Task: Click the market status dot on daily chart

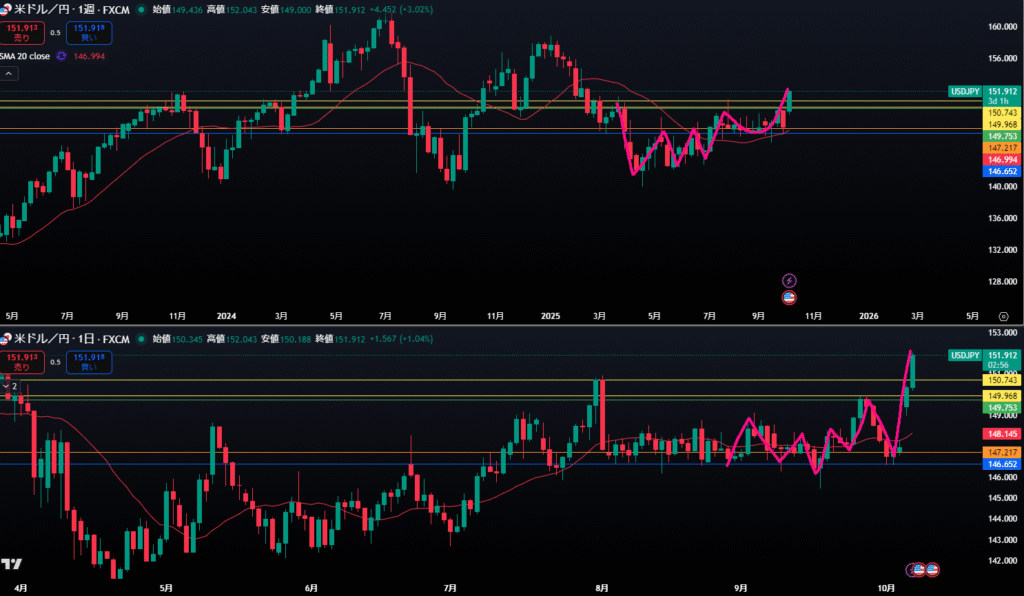Action: 139,339
